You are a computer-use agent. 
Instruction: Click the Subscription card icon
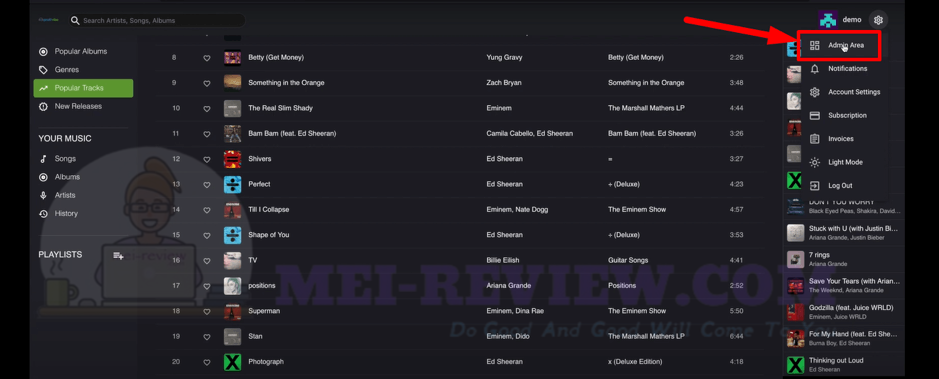[x=814, y=116]
